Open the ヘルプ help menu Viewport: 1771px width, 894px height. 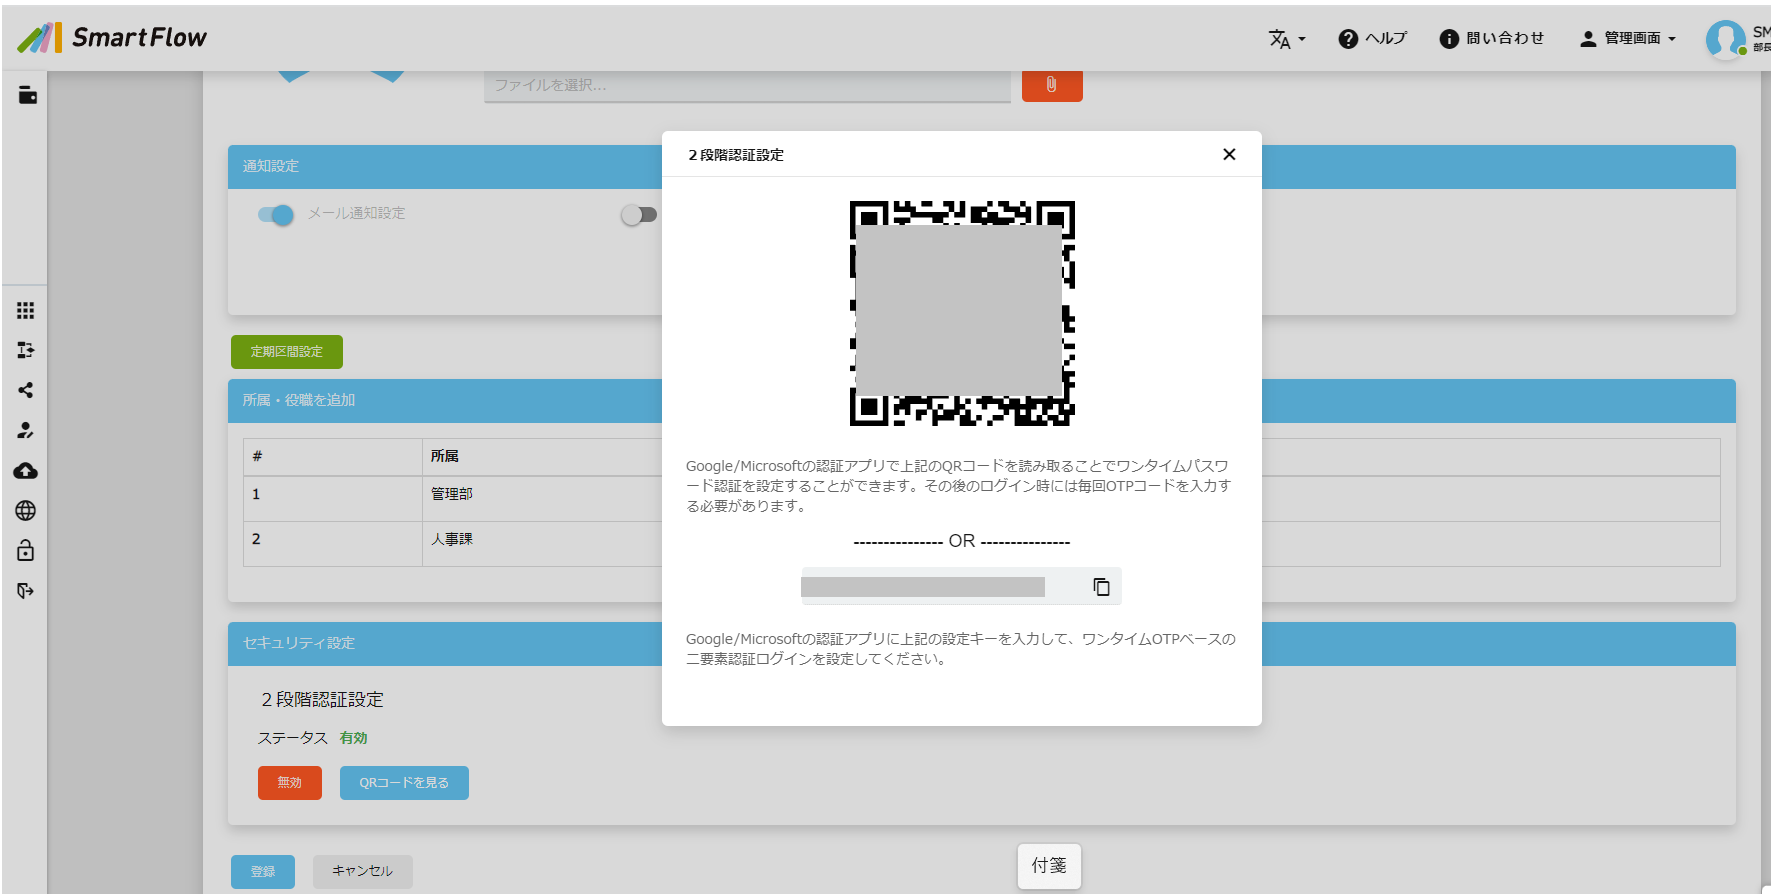1372,38
